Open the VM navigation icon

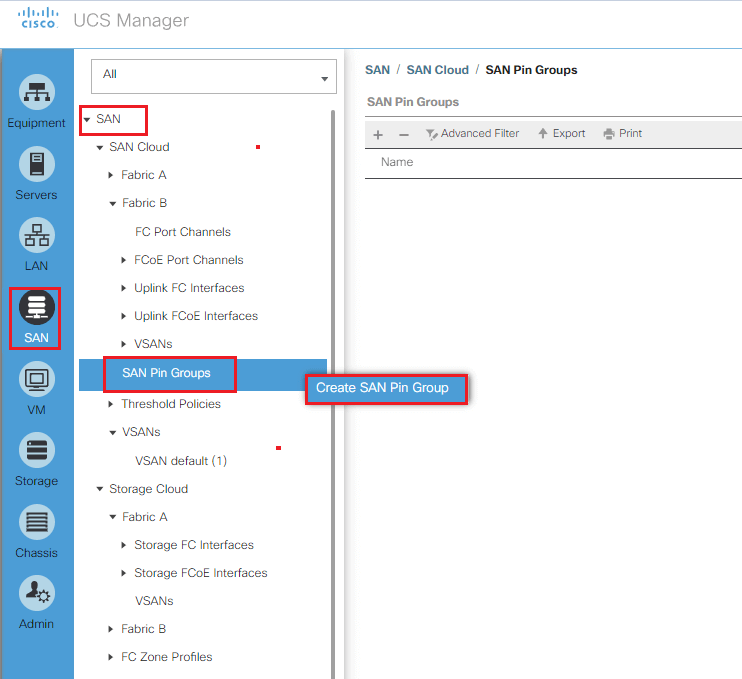coord(36,379)
